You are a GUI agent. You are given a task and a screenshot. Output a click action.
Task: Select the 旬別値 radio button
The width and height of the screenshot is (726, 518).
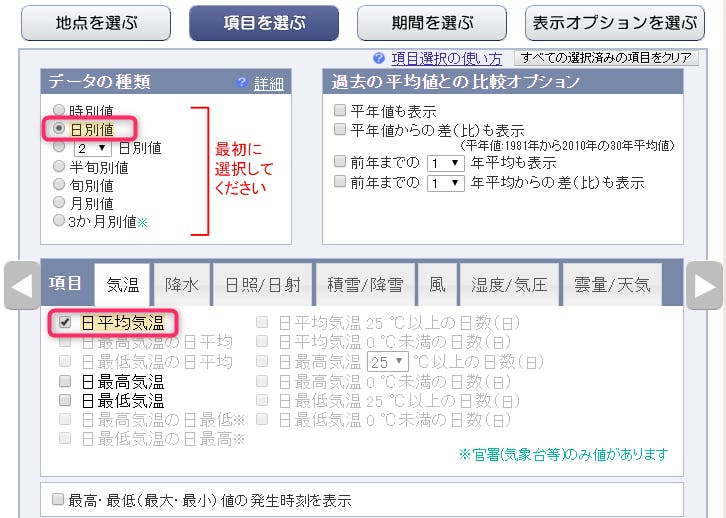(x=59, y=184)
